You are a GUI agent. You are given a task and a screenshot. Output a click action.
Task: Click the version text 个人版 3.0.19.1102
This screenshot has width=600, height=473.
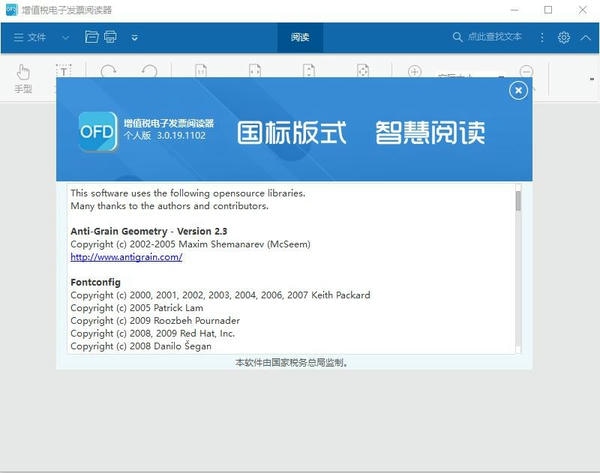click(x=165, y=135)
